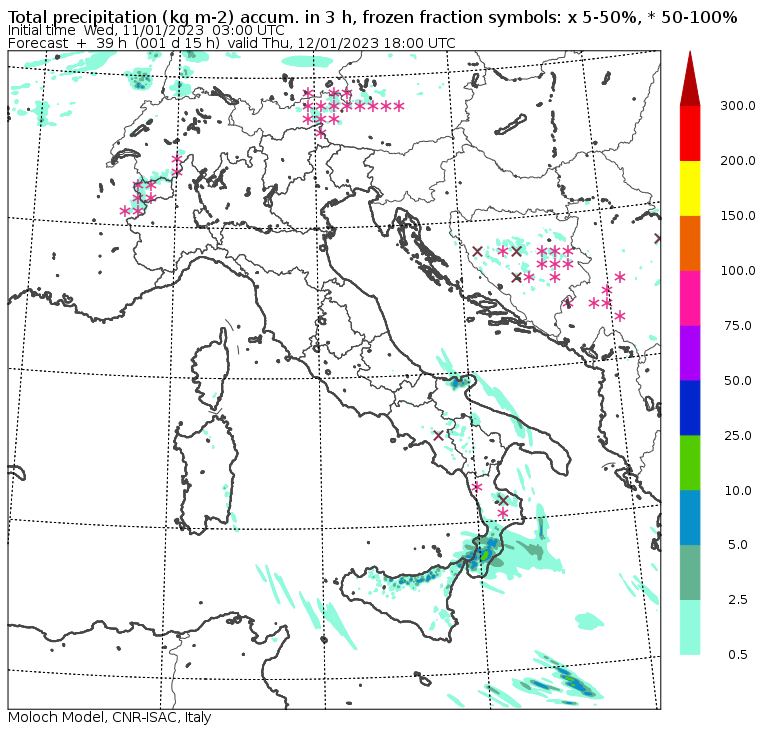Viewport: 760px width, 731px height.
Task: Click the legend value "0.5"
Action: click(x=738, y=654)
